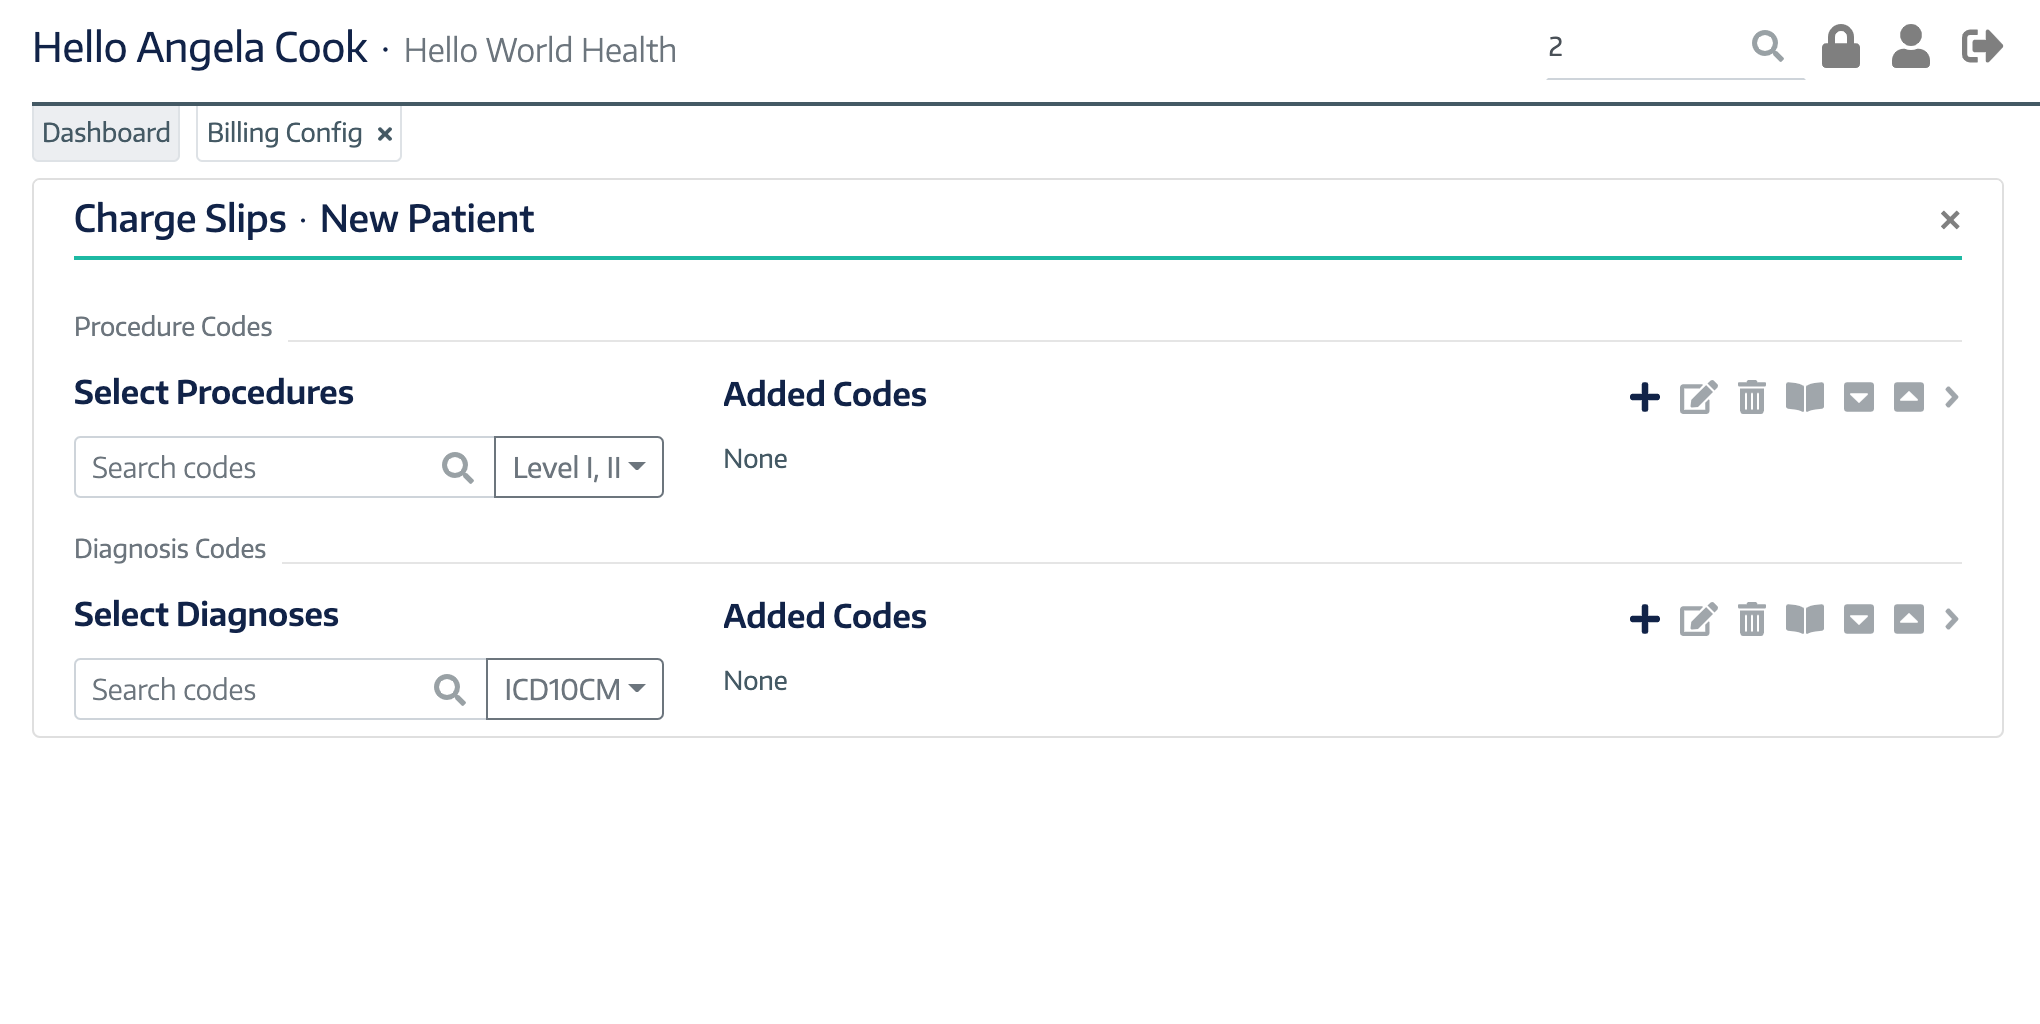Open the ICD10CM code set dropdown
Screen dimensions: 2040x1024
click(575, 689)
